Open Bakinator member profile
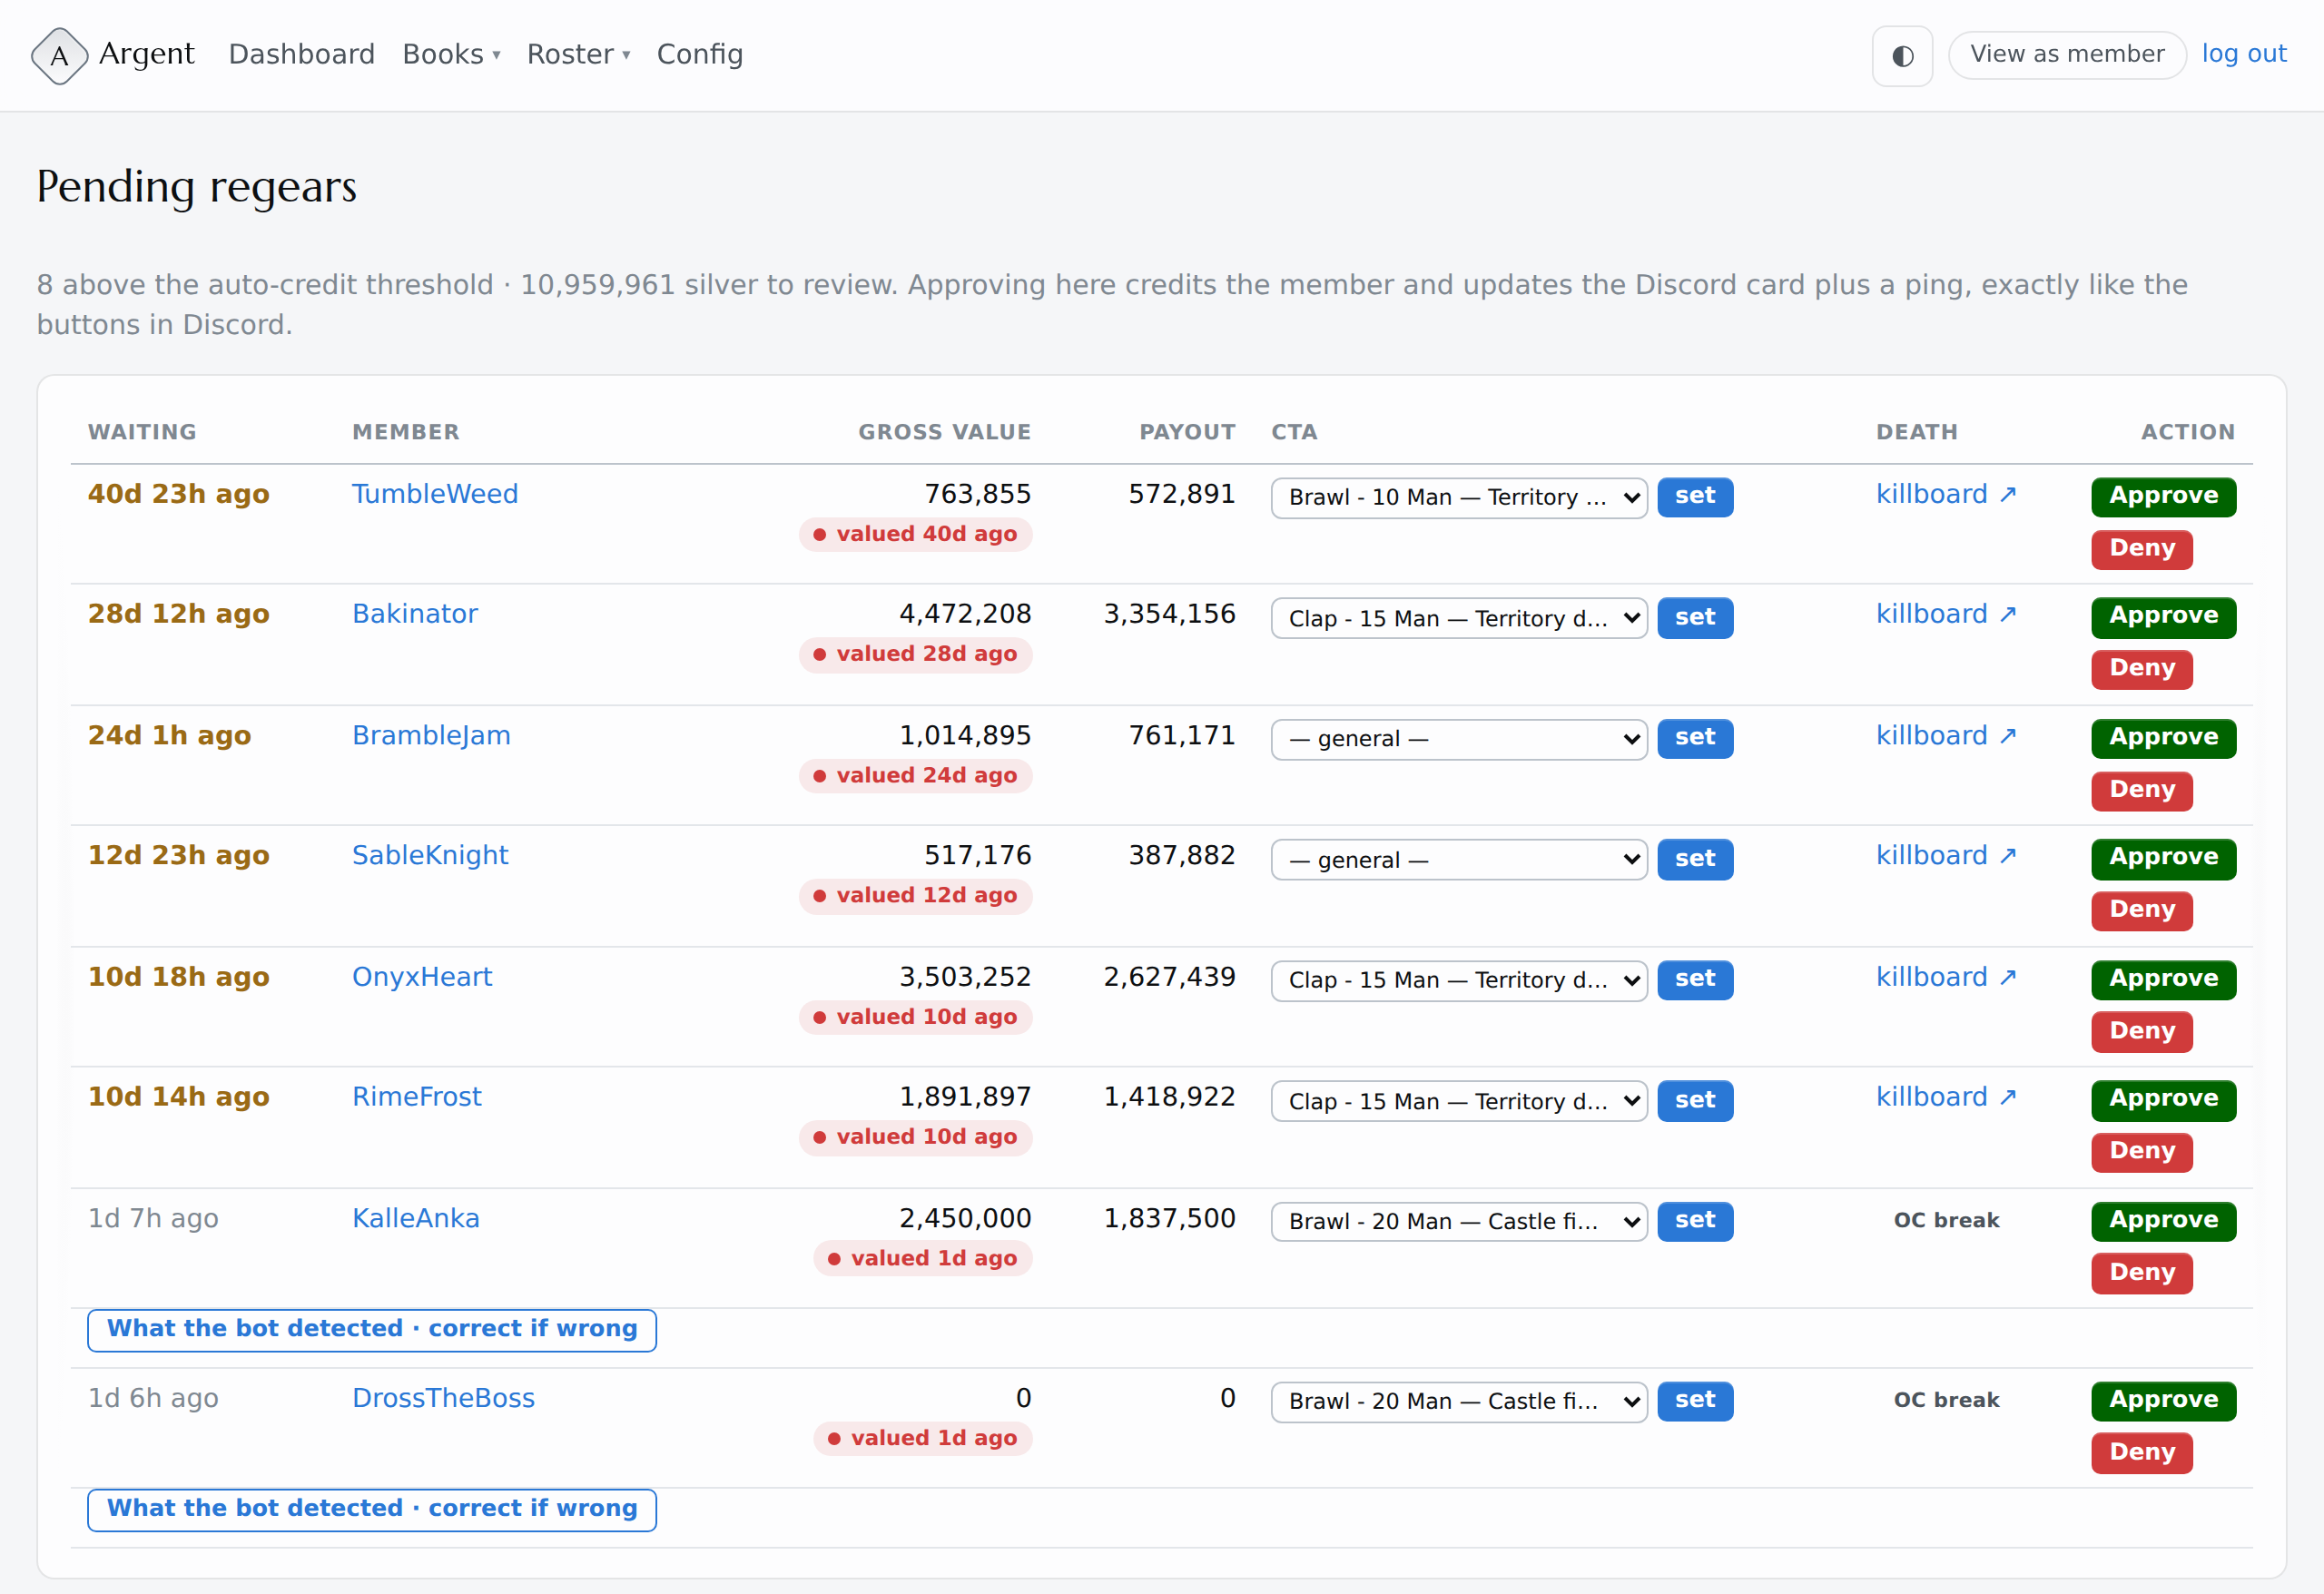The width and height of the screenshot is (2324, 1594). coord(415,614)
